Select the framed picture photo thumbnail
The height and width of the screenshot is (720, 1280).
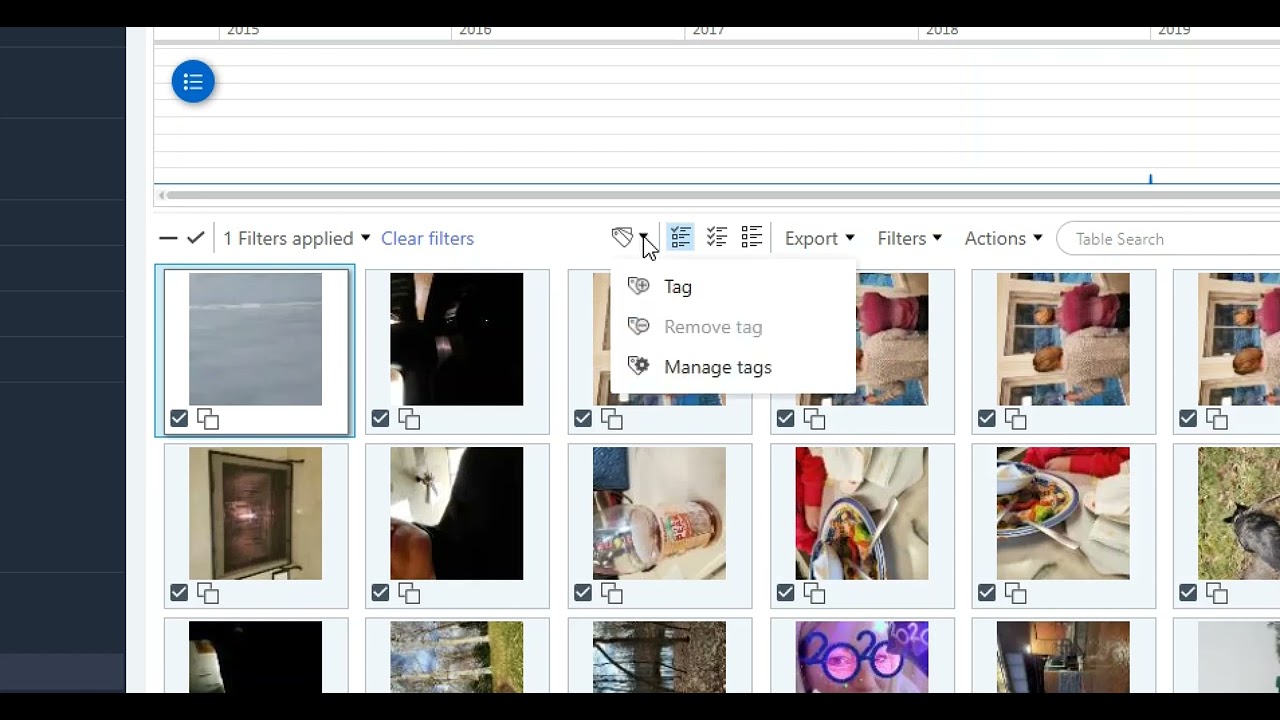coord(256,513)
